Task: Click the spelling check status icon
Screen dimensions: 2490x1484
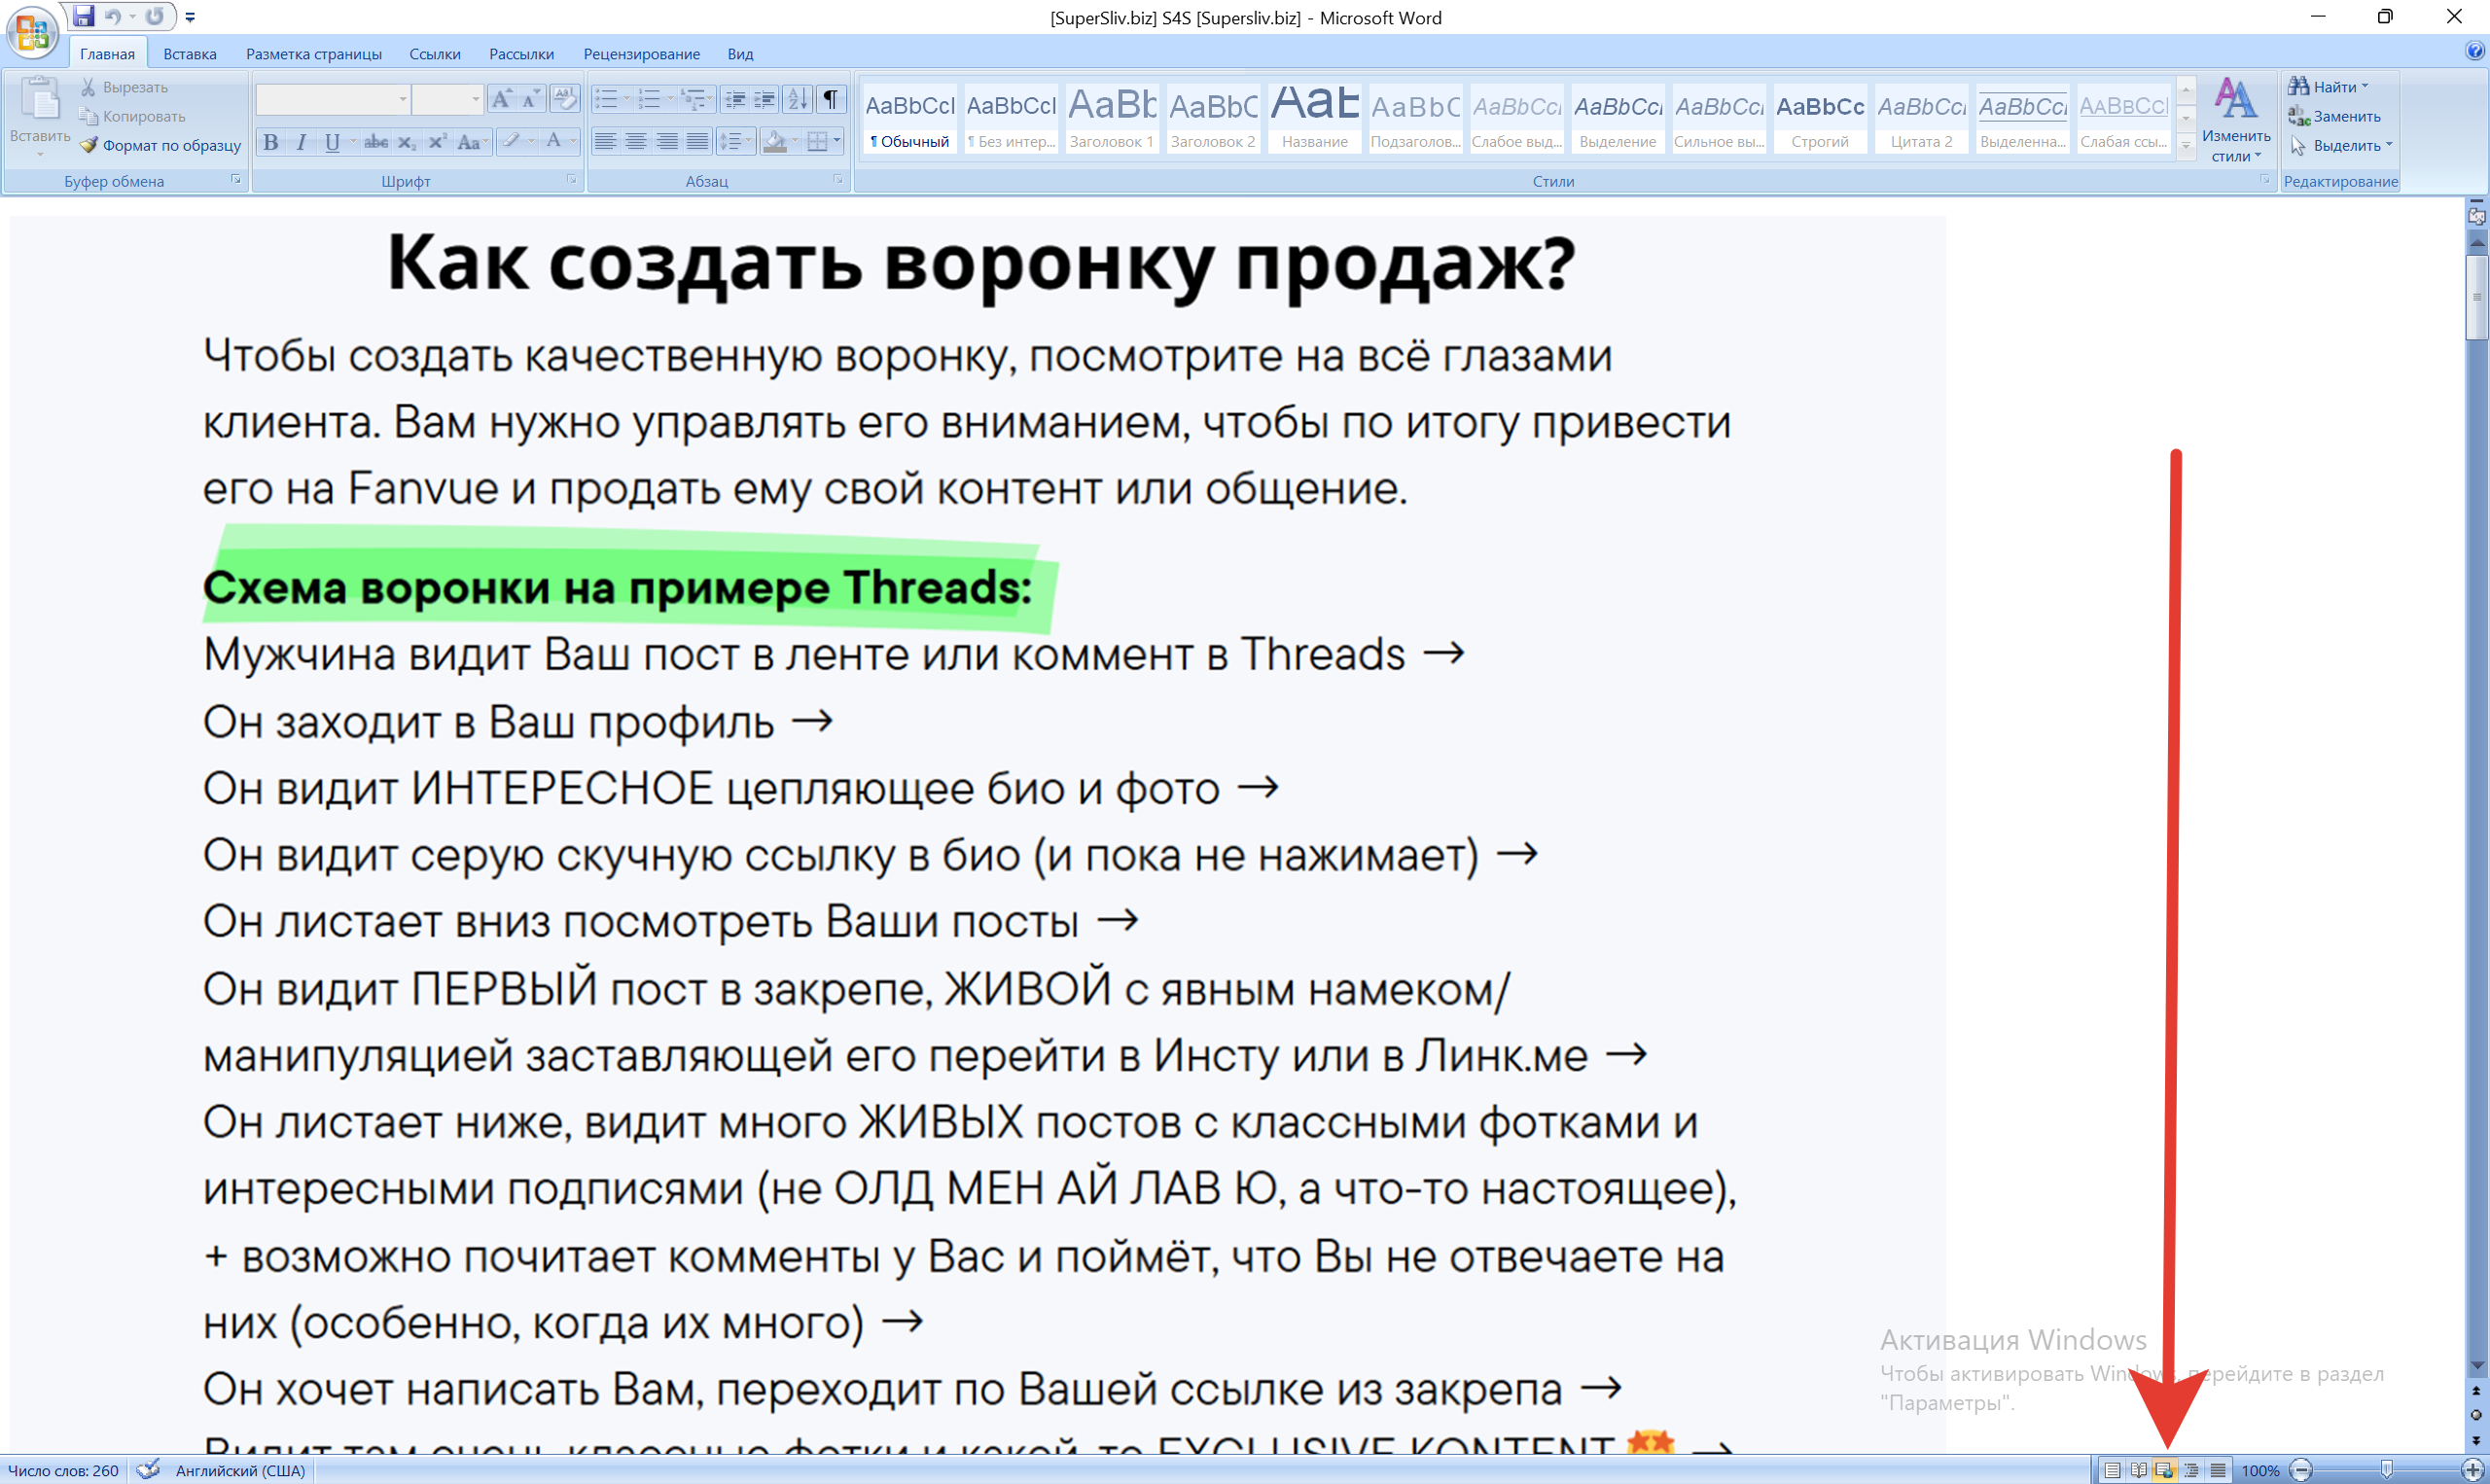Action: pyautogui.click(x=148, y=1470)
